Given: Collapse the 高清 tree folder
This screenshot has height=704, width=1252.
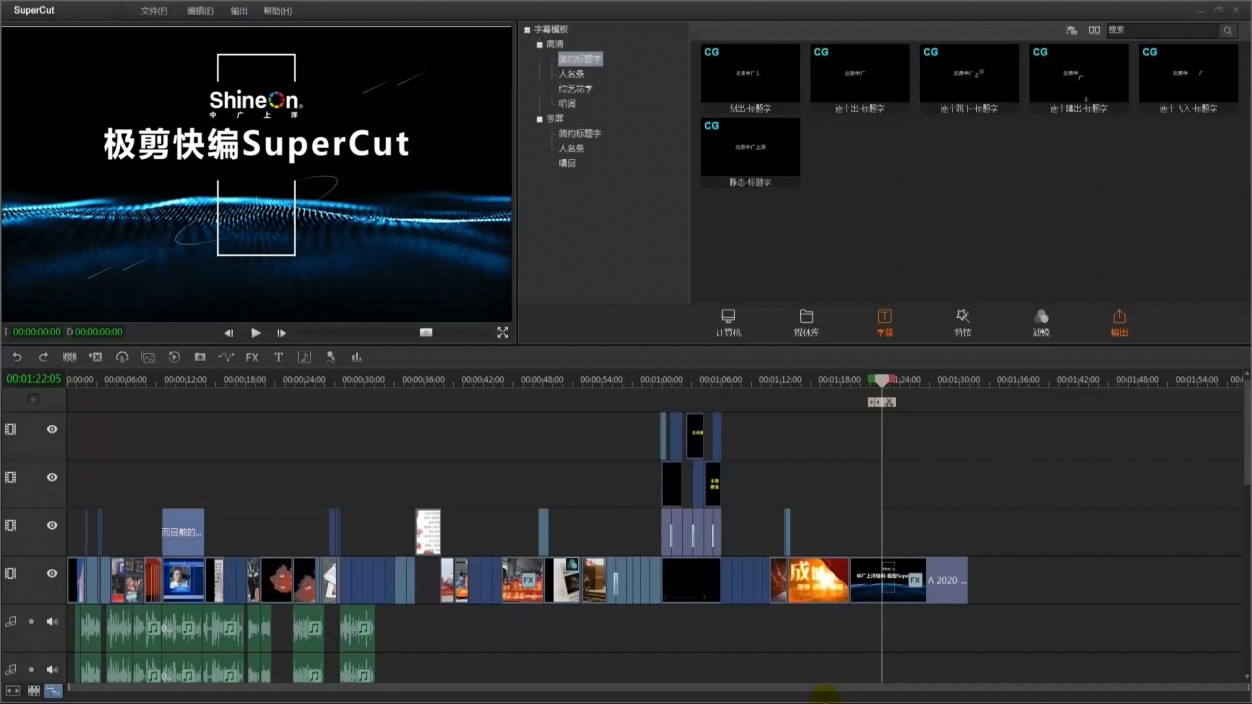Looking at the screenshot, I should 540,45.
